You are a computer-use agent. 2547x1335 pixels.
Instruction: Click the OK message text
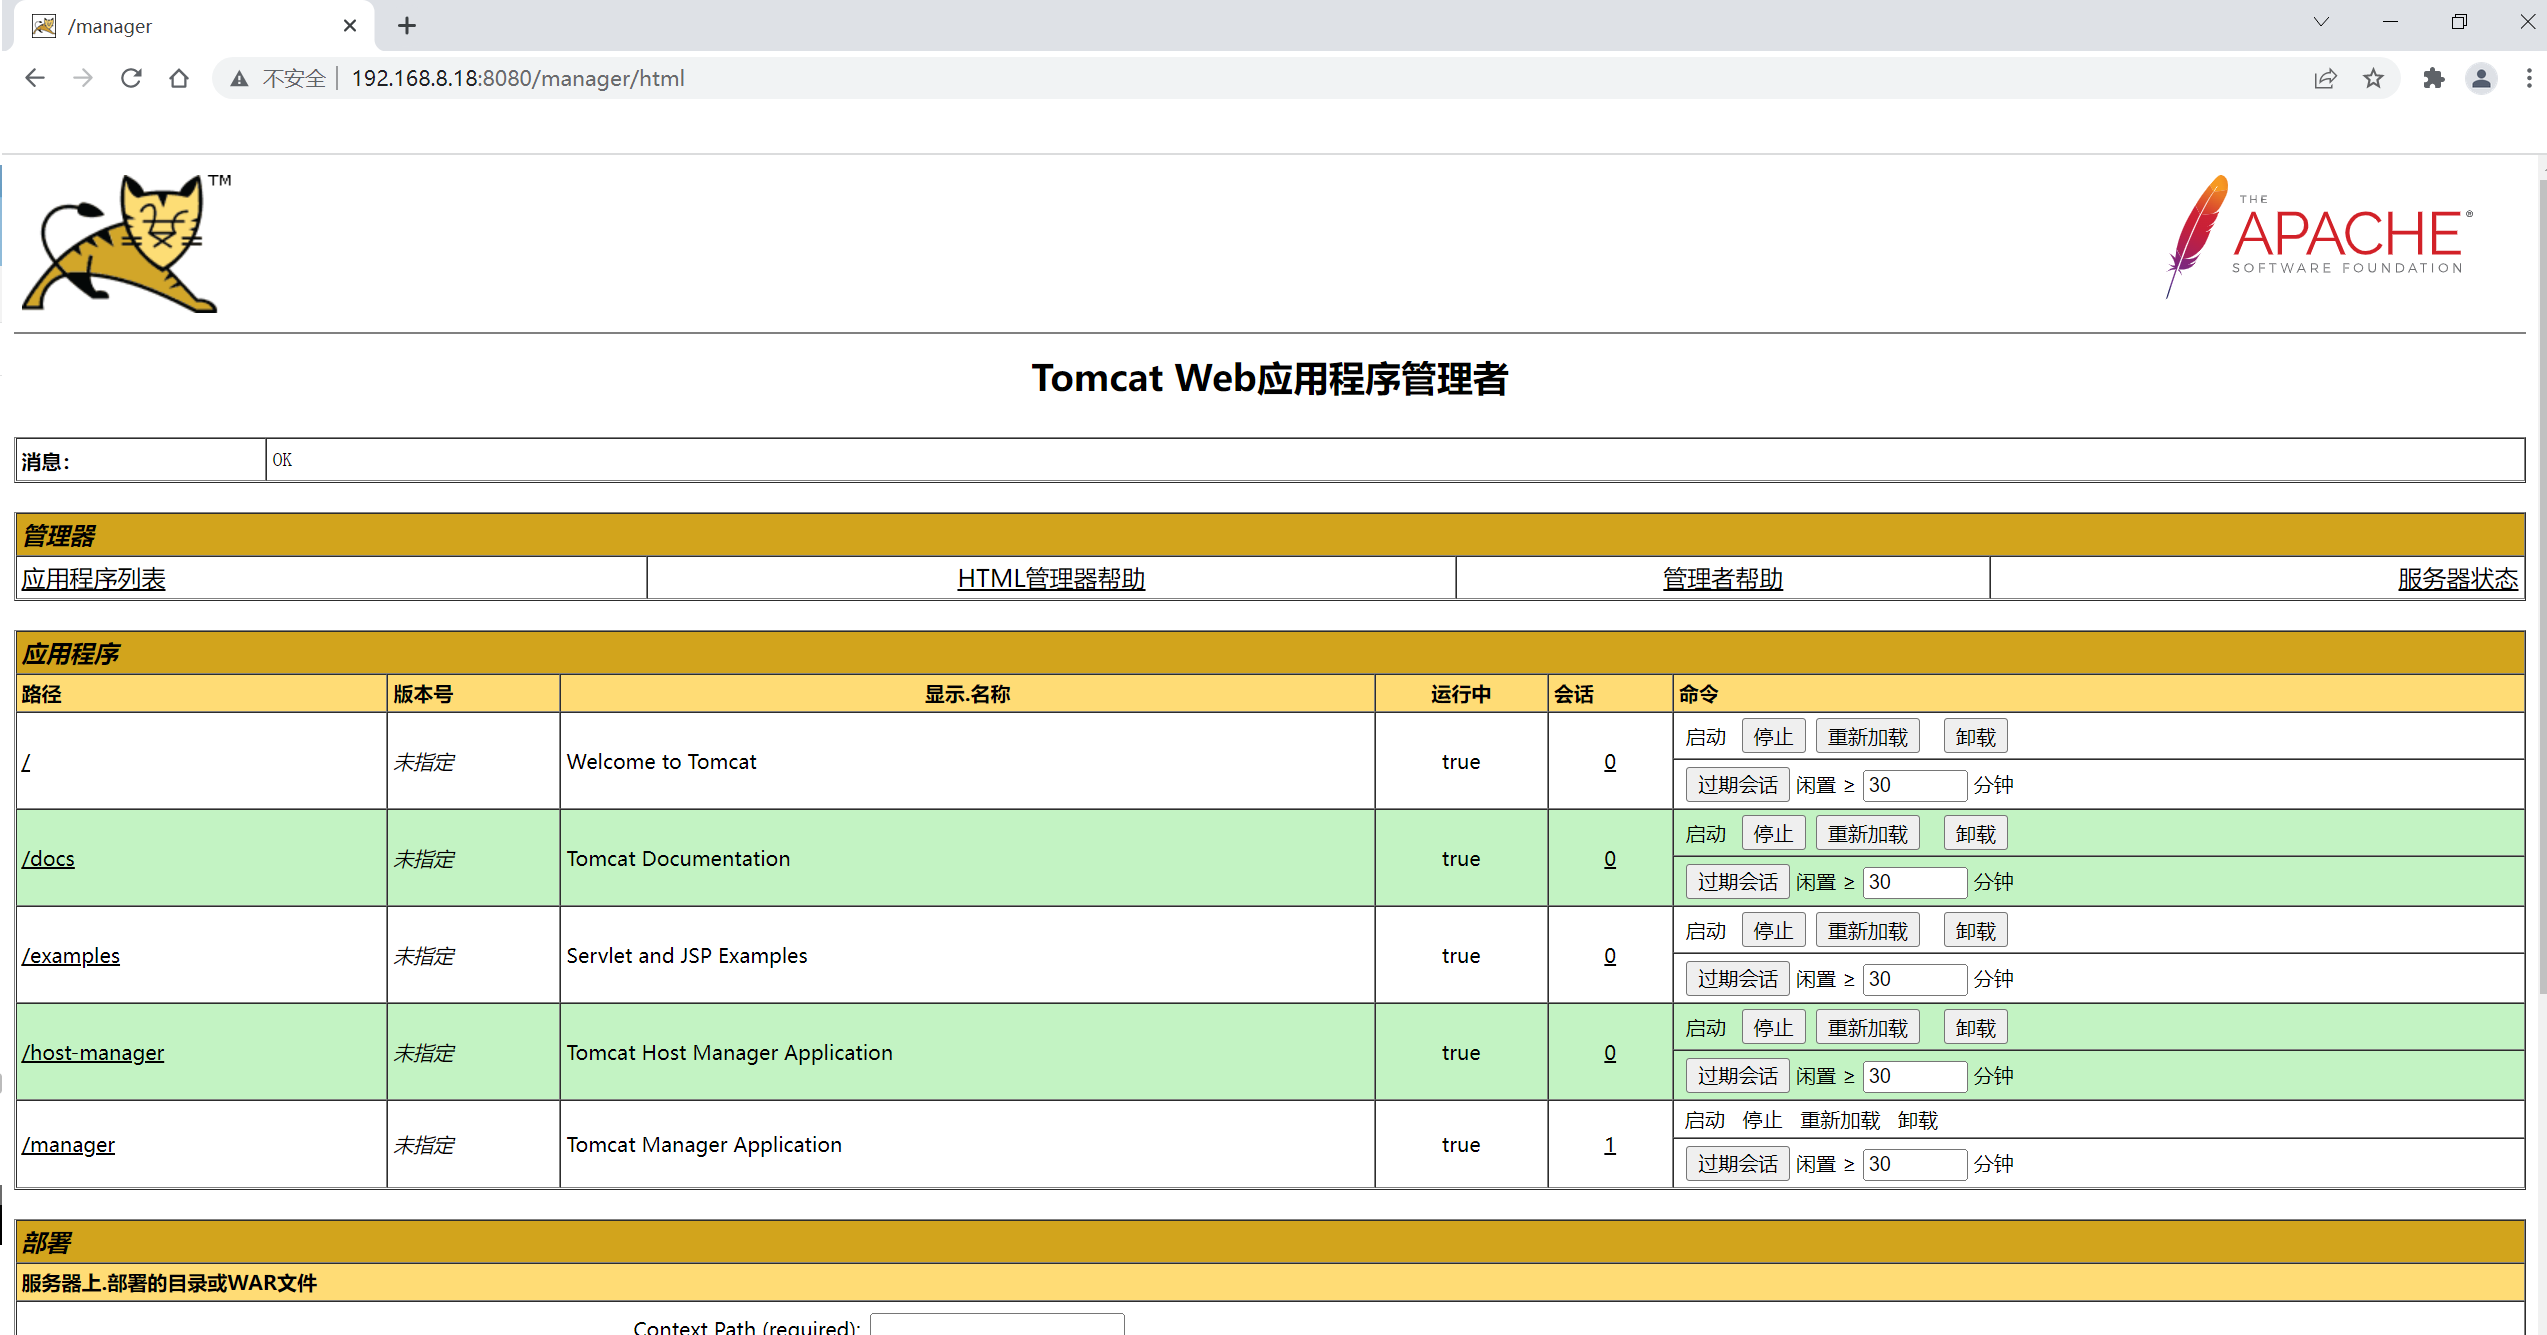pyautogui.click(x=282, y=460)
